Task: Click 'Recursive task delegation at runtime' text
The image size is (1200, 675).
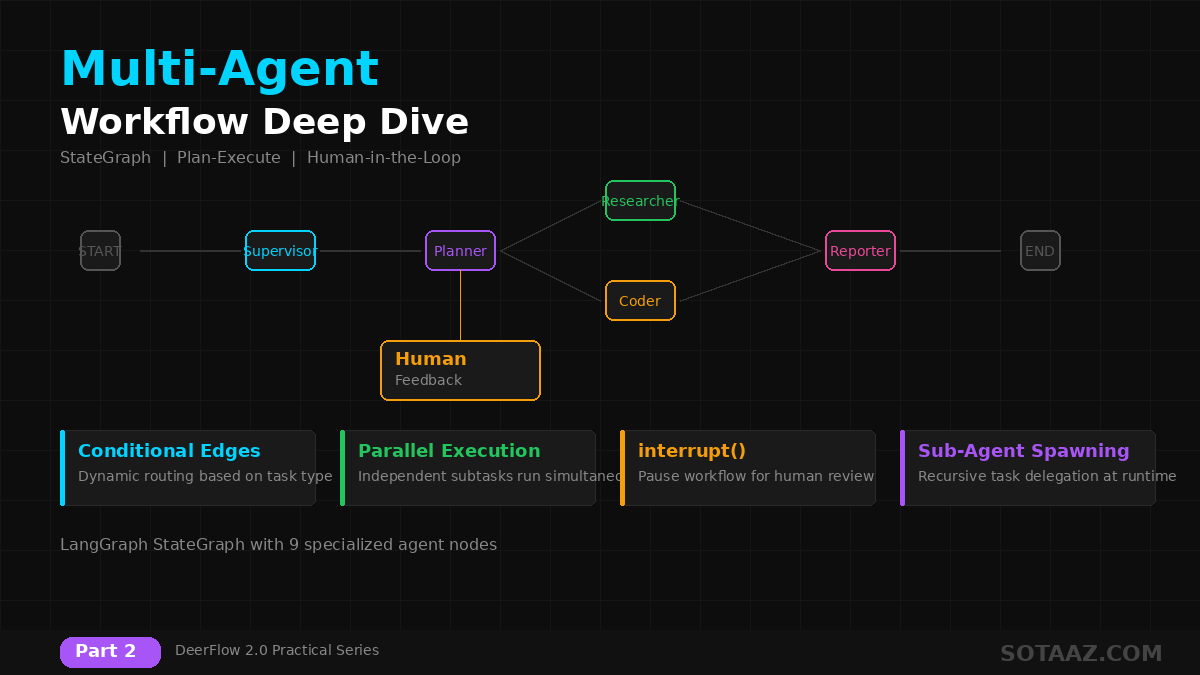Action: coord(1047,477)
